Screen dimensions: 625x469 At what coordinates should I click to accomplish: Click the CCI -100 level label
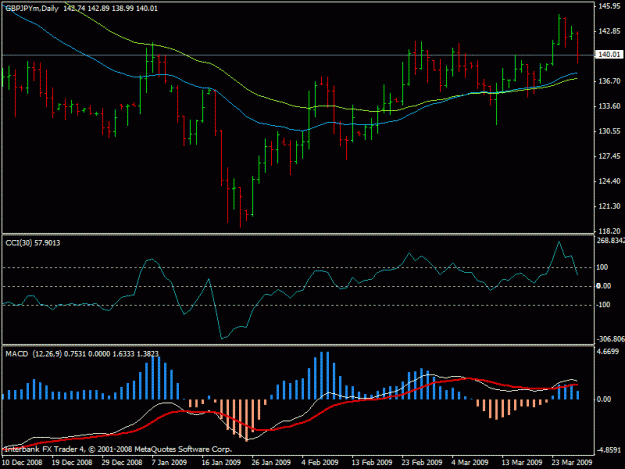603,305
